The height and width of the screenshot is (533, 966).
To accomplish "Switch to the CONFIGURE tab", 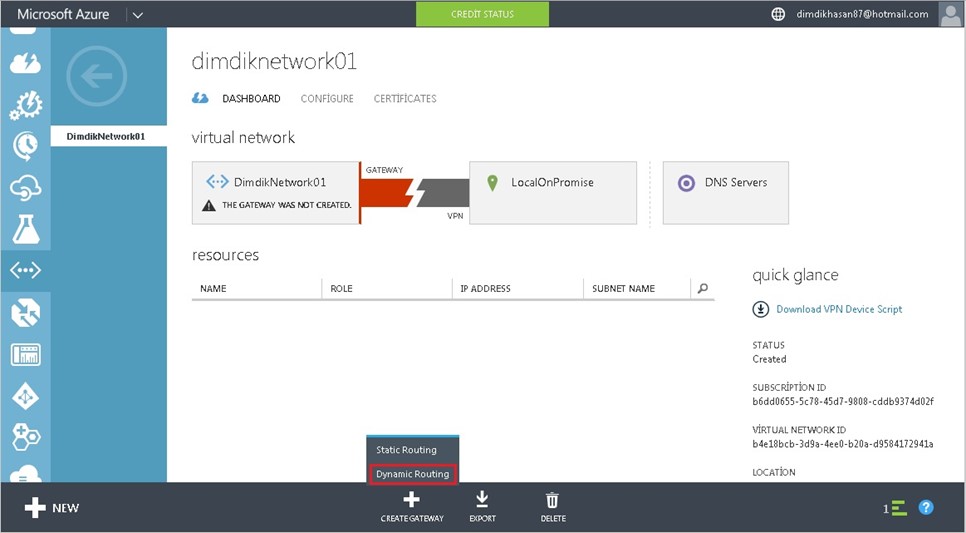I will [327, 99].
